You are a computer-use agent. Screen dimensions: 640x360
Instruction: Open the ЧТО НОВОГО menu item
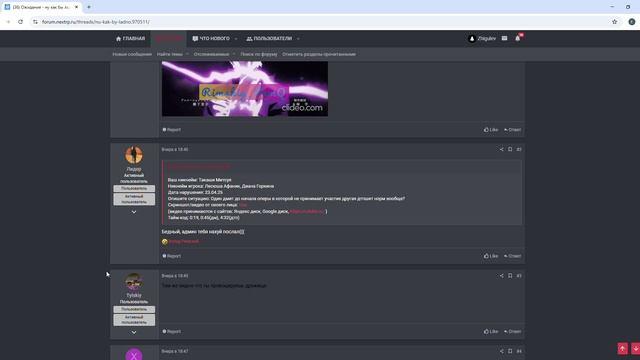[x=211, y=39]
